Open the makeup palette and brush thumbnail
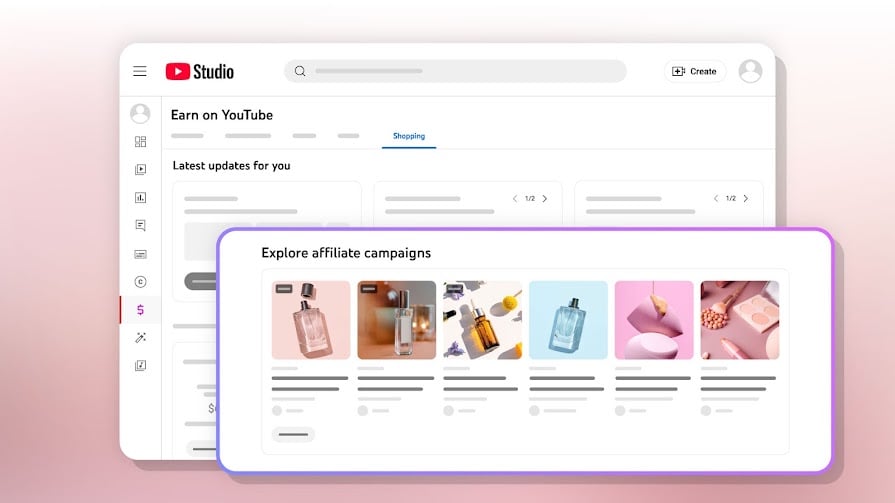 [740, 320]
